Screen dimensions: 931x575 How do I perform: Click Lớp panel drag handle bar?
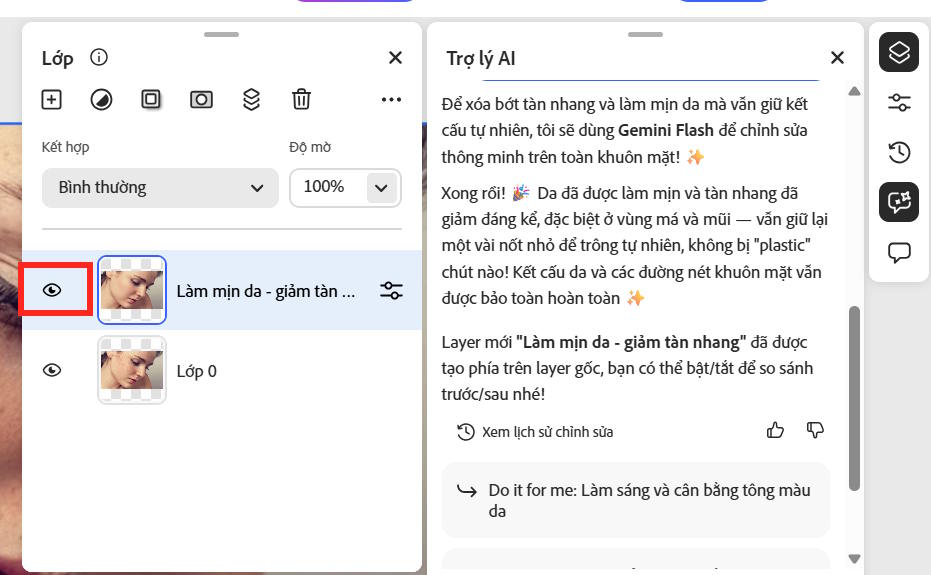pyautogui.click(x=221, y=34)
